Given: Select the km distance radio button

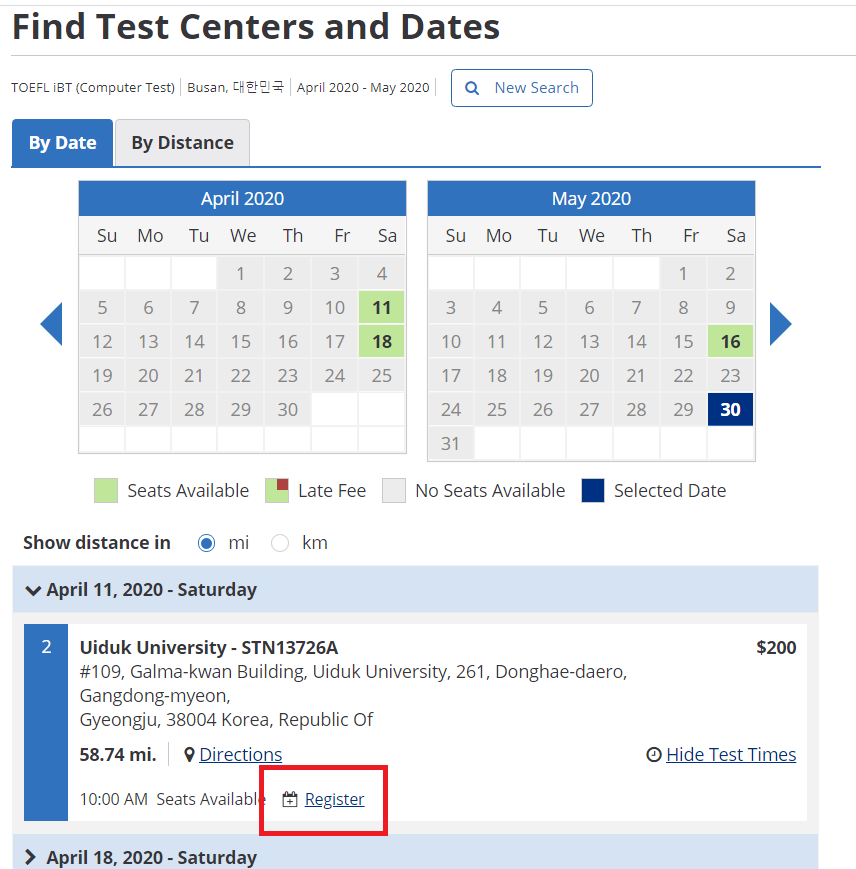Looking at the screenshot, I should click(280, 543).
